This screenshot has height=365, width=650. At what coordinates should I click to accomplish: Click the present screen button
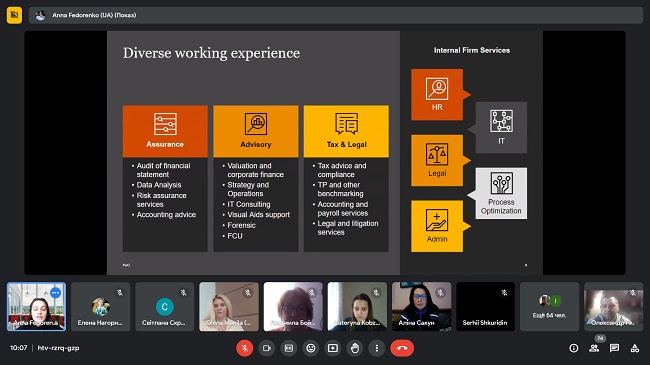click(332, 348)
